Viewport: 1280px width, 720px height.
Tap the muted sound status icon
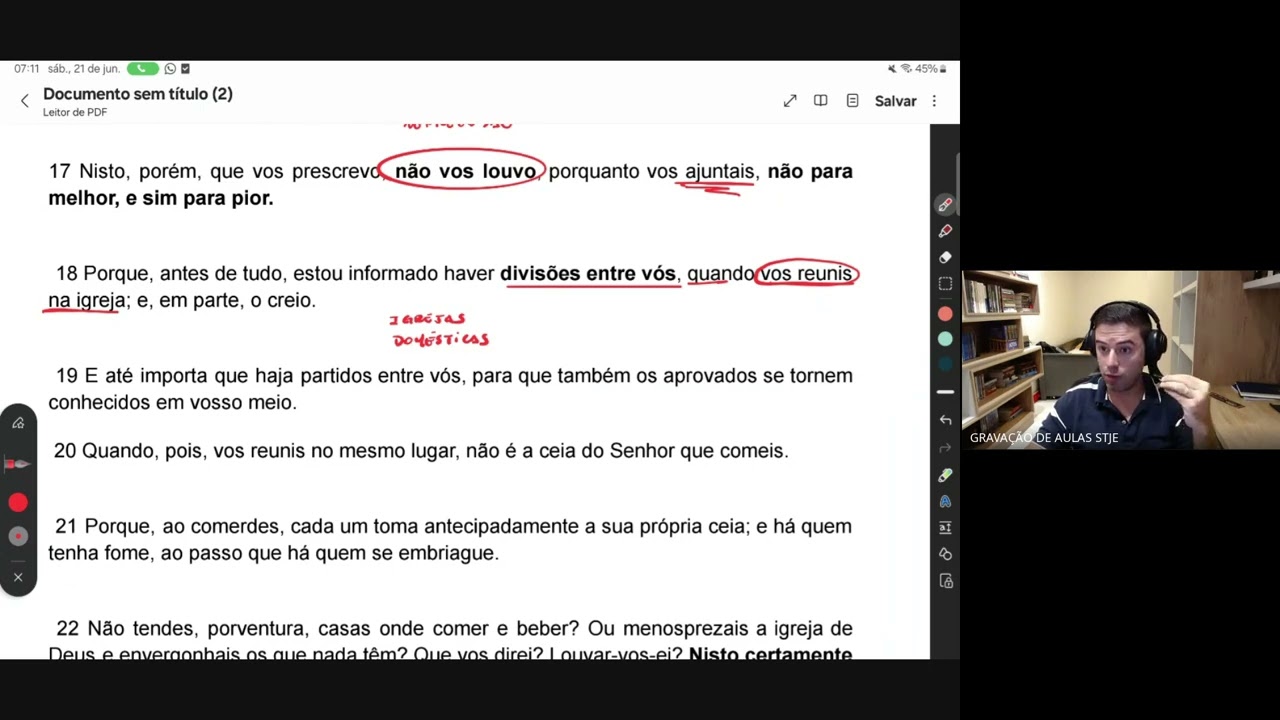tap(892, 69)
